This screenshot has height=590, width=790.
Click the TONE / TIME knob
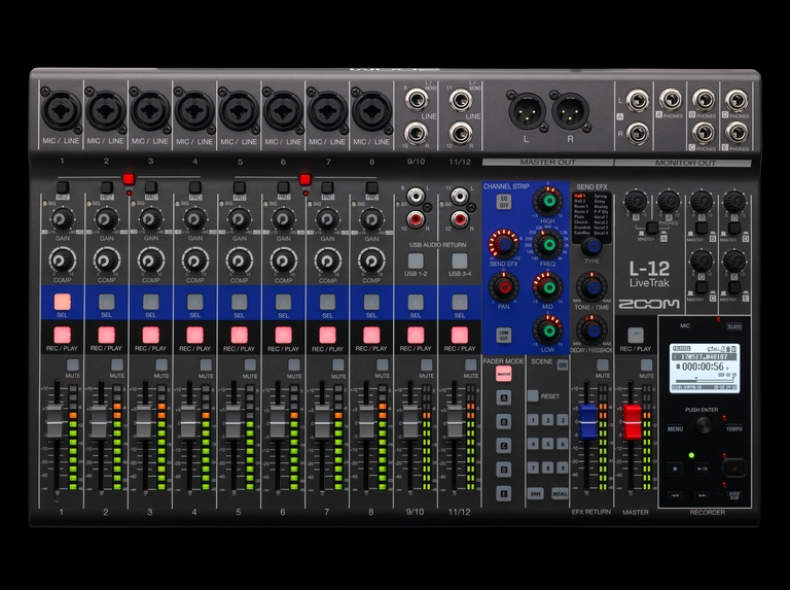click(x=591, y=287)
